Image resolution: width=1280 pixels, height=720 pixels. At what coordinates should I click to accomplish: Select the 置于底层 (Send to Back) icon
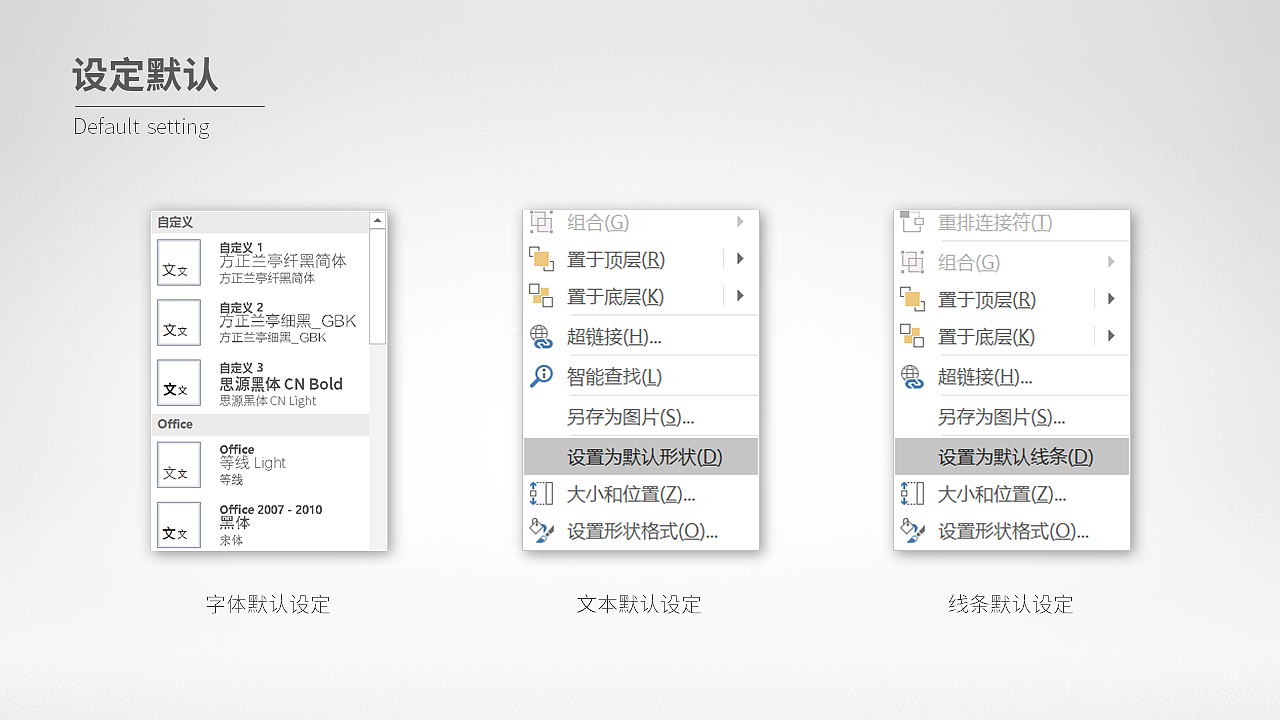(541, 297)
